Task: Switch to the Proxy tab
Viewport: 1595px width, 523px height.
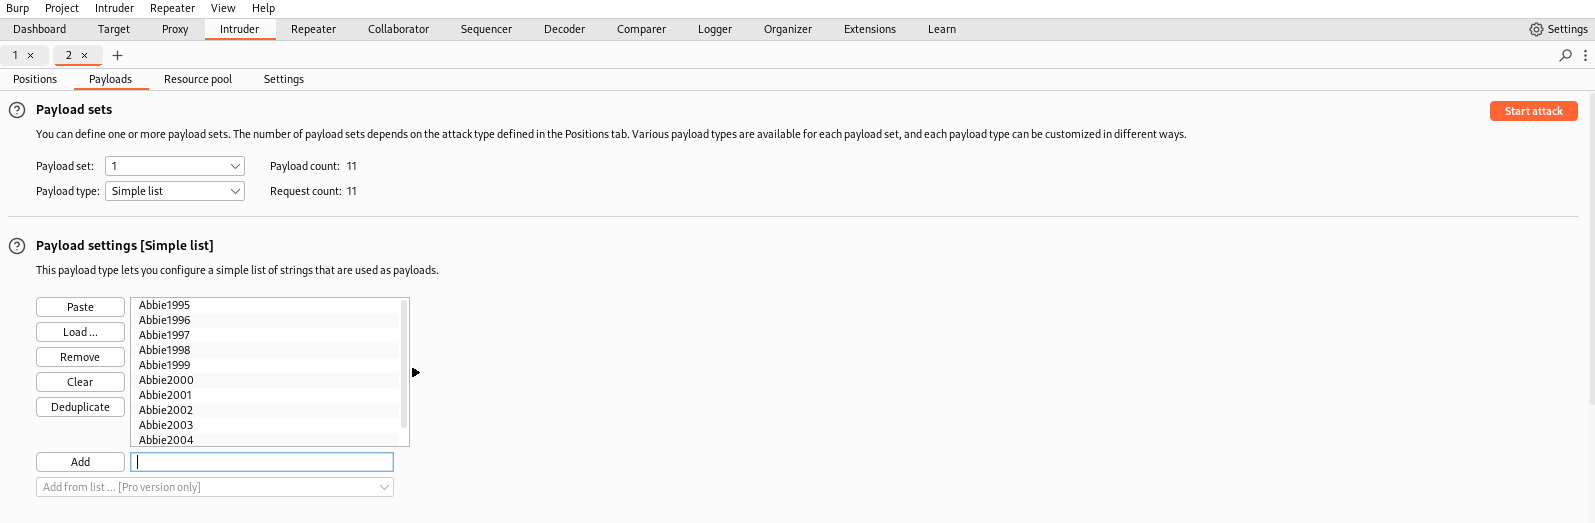Action: pos(175,29)
